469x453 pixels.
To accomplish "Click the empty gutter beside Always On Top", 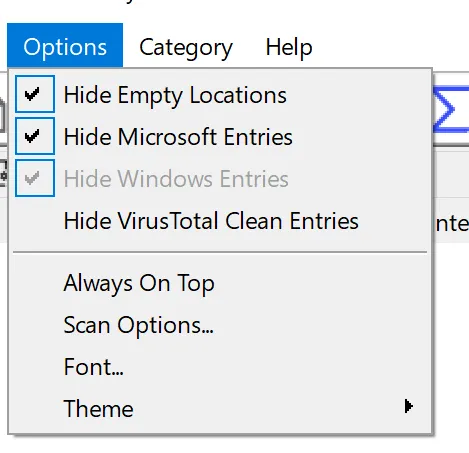I will pyautogui.click(x=35, y=283).
